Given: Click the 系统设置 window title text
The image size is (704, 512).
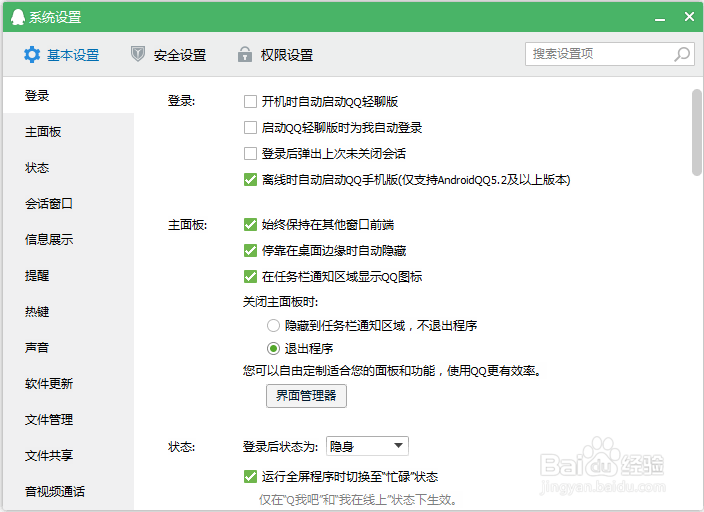Looking at the screenshot, I should [55, 18].
